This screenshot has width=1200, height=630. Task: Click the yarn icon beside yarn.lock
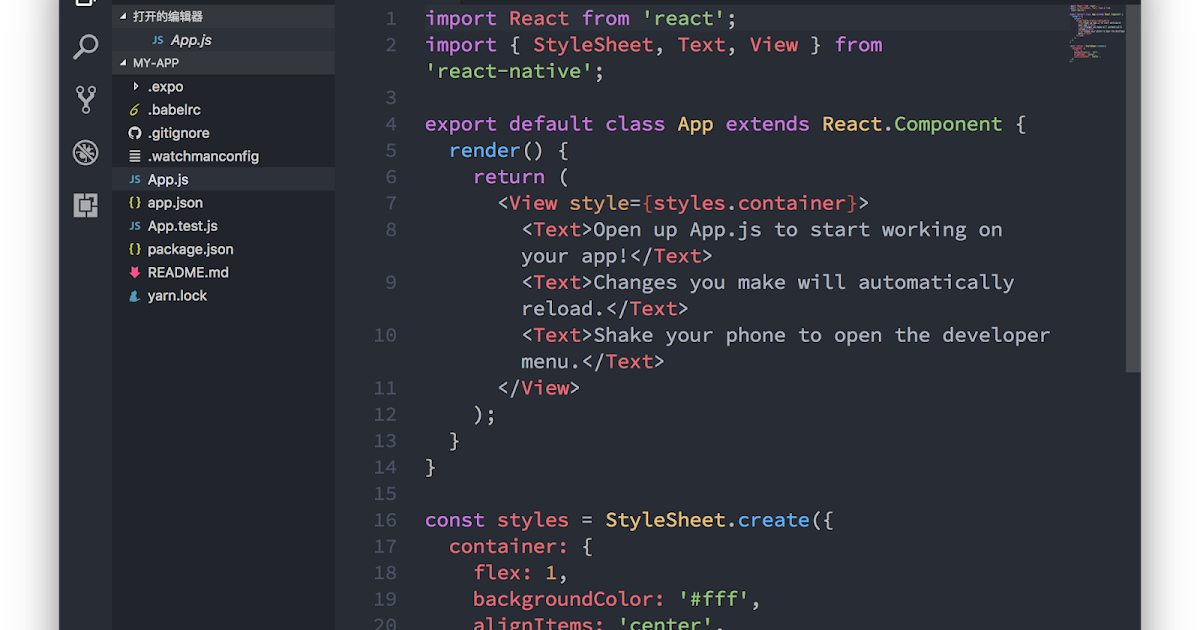(x=135, y=295)
